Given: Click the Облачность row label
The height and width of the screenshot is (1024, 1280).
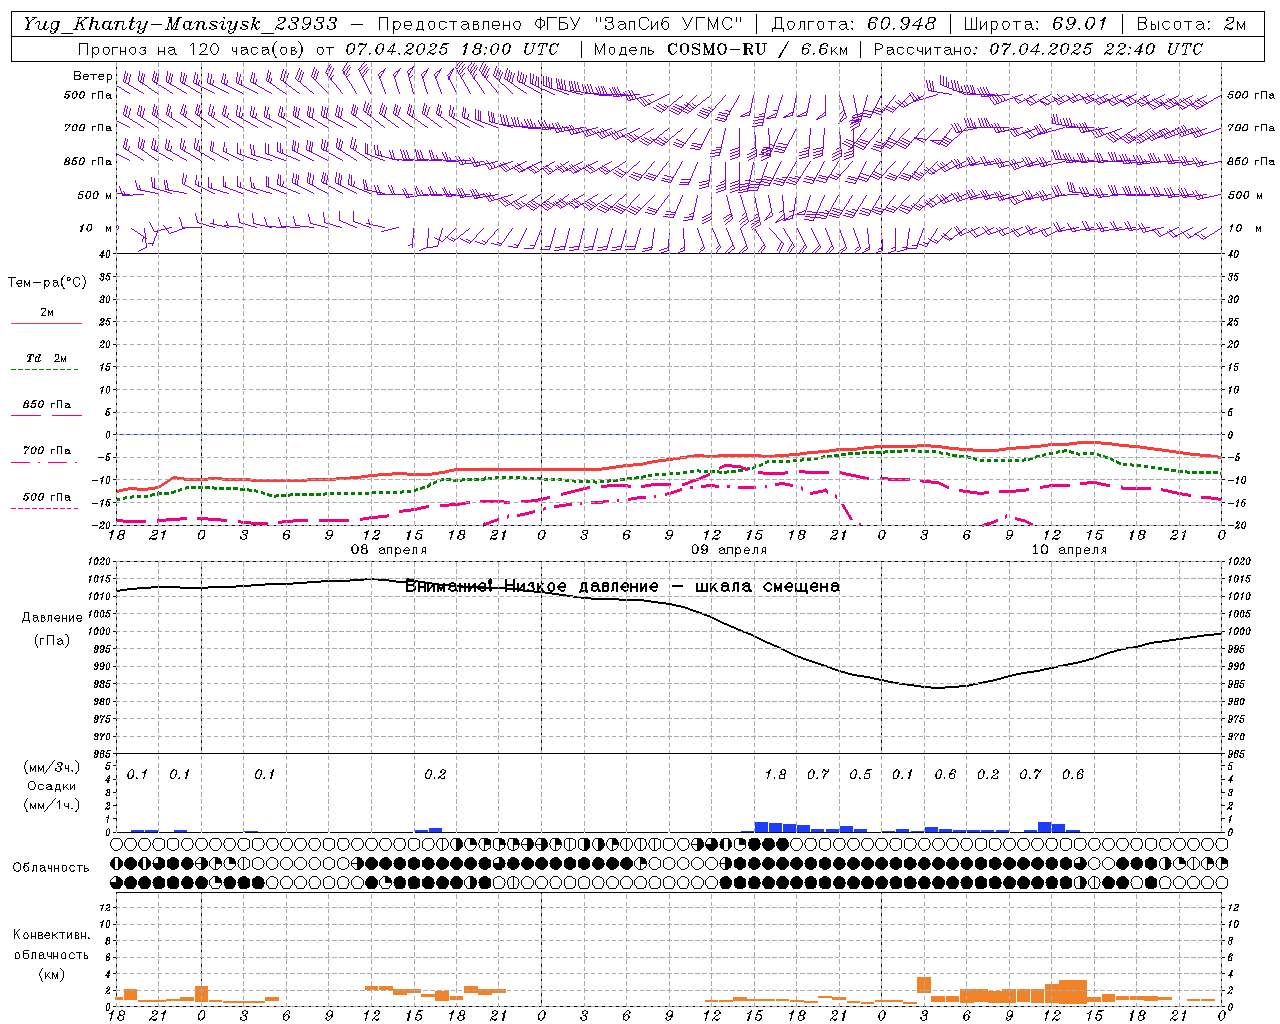Looking at the screenshot, I should click(x=51, y=868).
